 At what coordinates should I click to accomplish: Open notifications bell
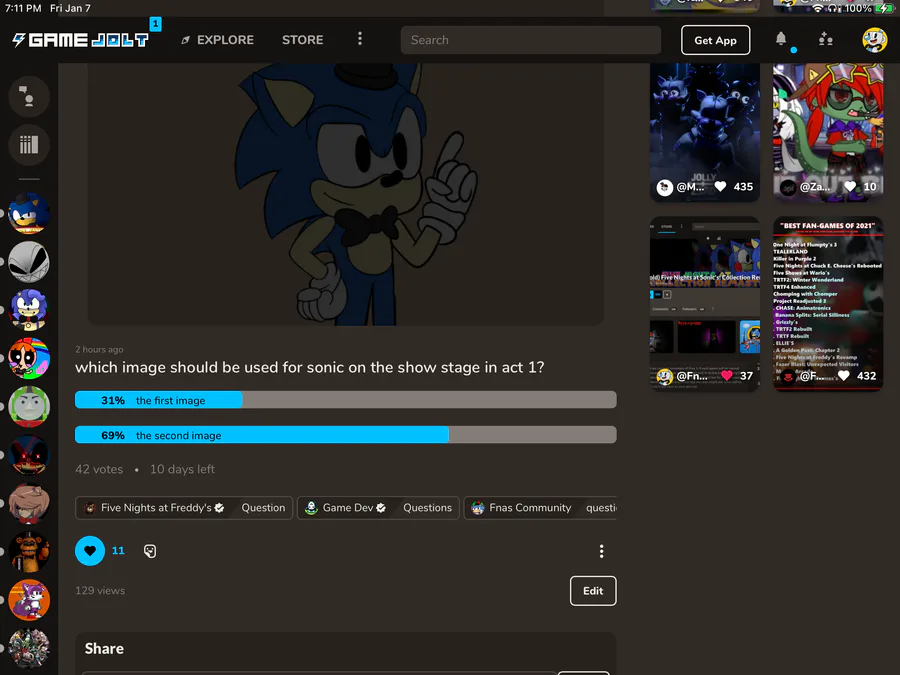click(781, 39)
